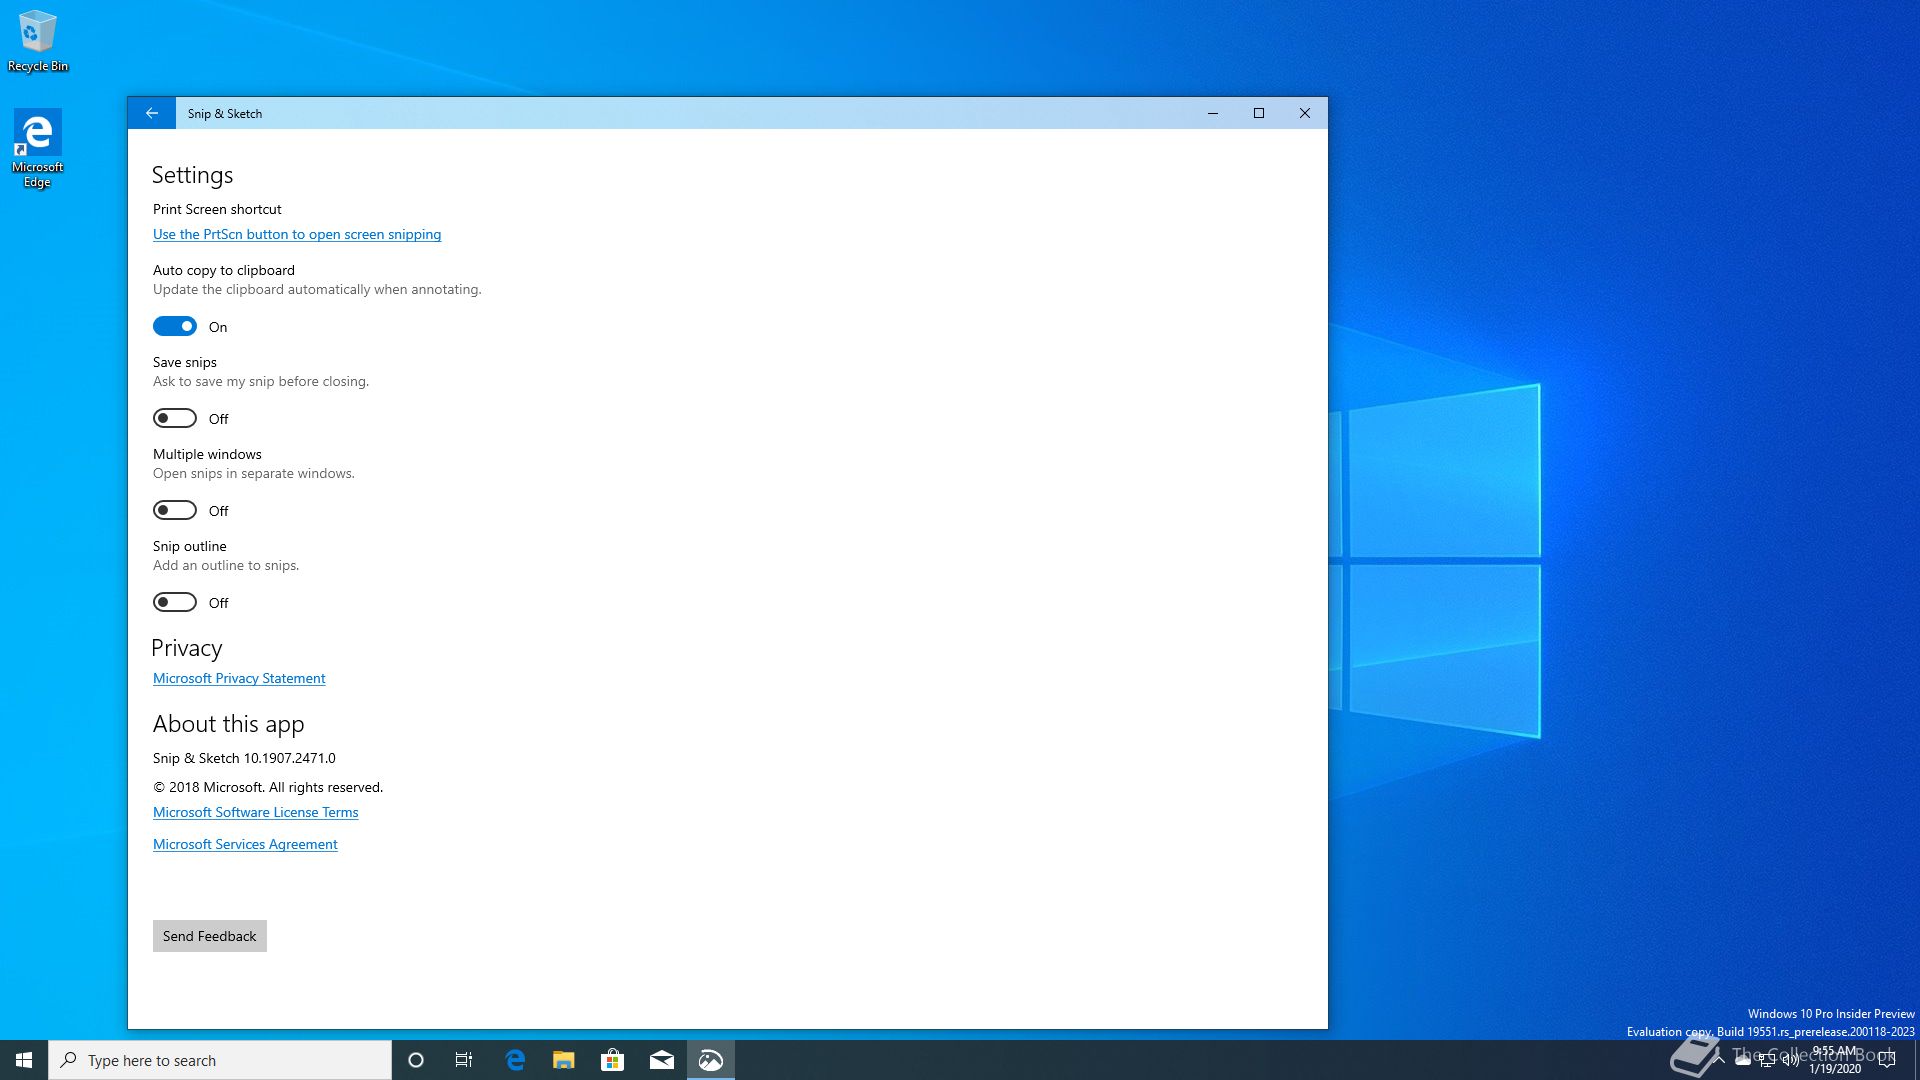Minimize the Snip & Sketch window
Image resolution: width=1920 pixels, height=1080 pixels.
pyautogui.click(x=1213, y=113)
